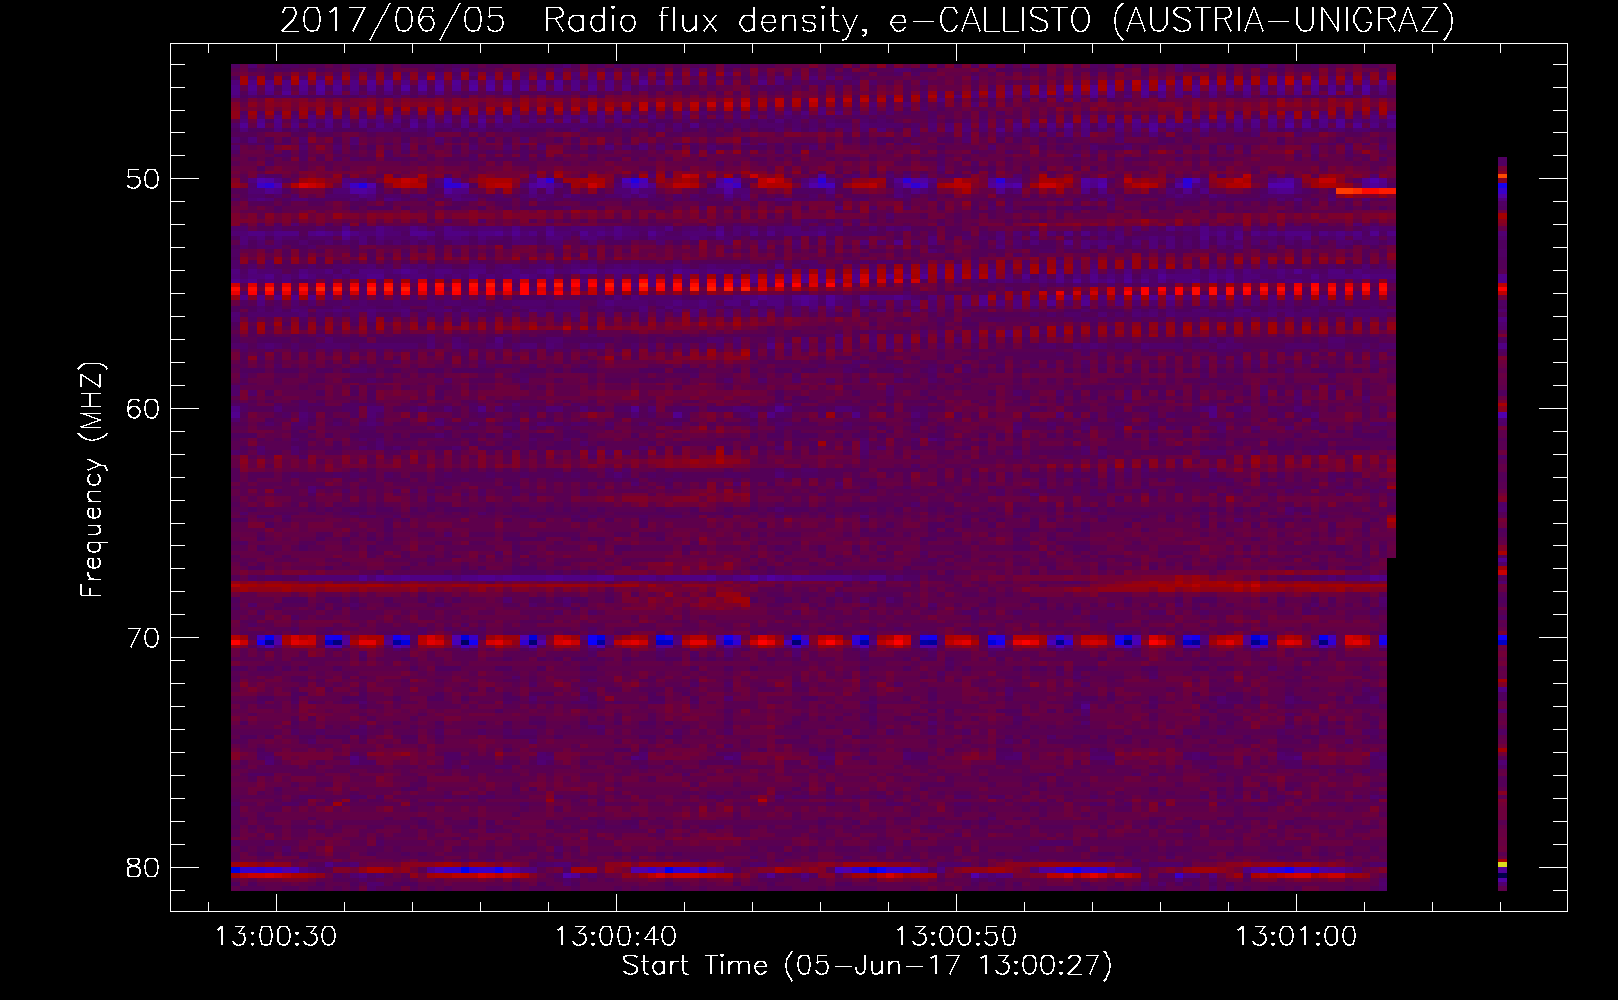
Task: Click the '70' frequency tick label
Action: (x=143, y=638)
